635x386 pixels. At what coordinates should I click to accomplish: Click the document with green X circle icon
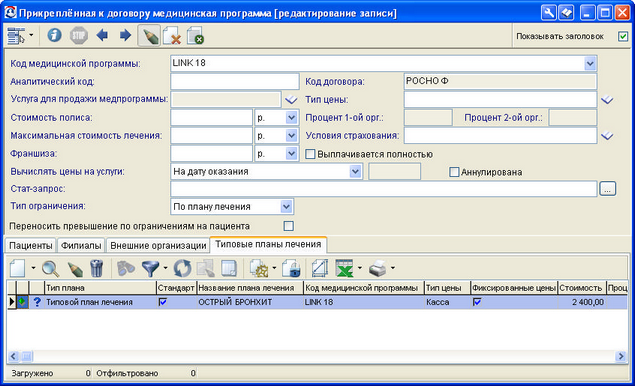tap(196, 36)
